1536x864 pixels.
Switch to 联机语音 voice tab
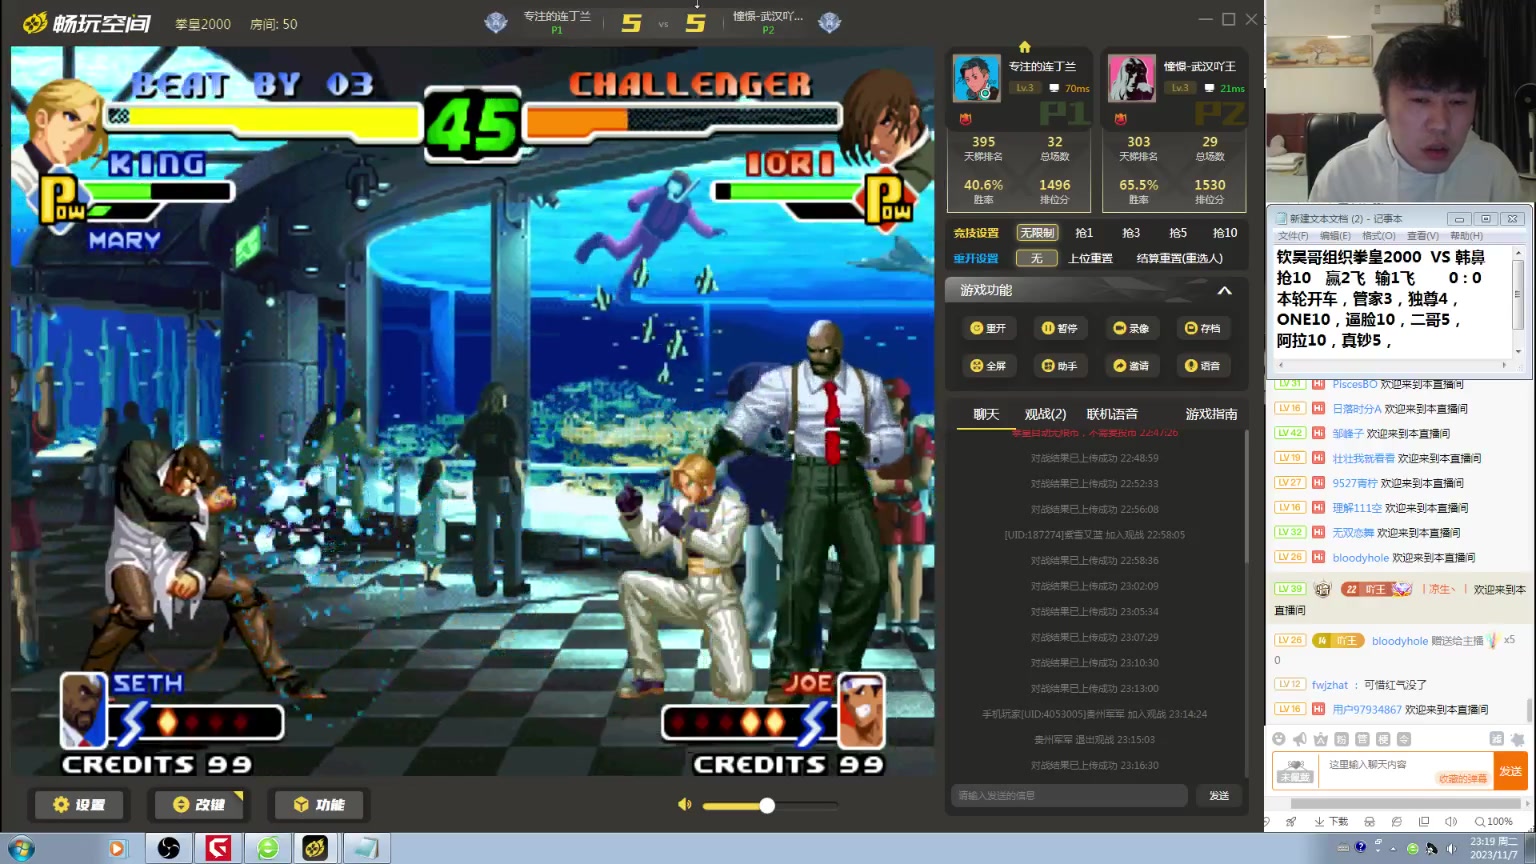[1112, 414]
